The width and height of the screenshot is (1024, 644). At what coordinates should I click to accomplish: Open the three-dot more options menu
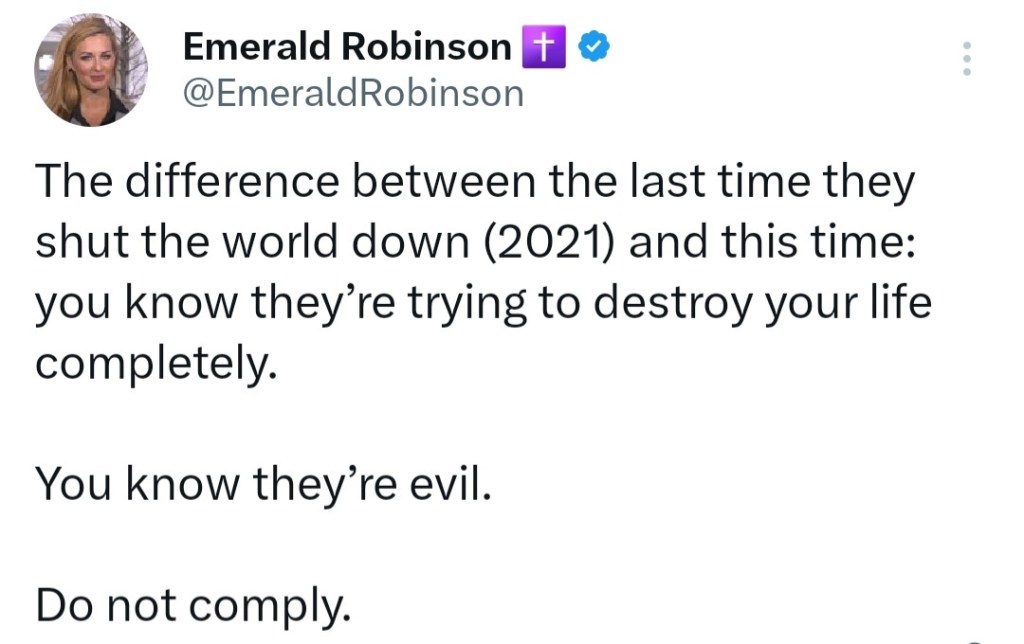click(966, 59)
